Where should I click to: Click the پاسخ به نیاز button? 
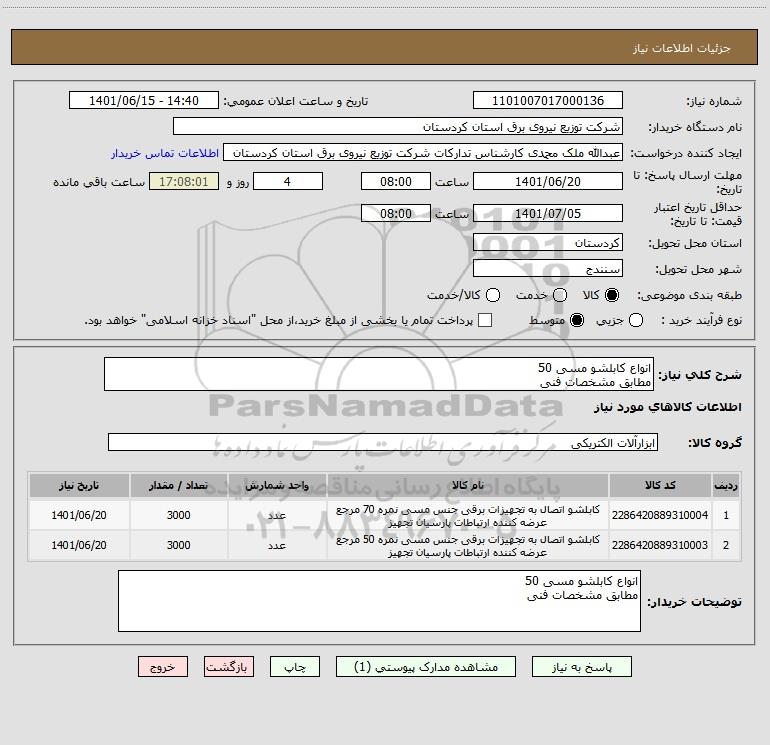(581, 667)
